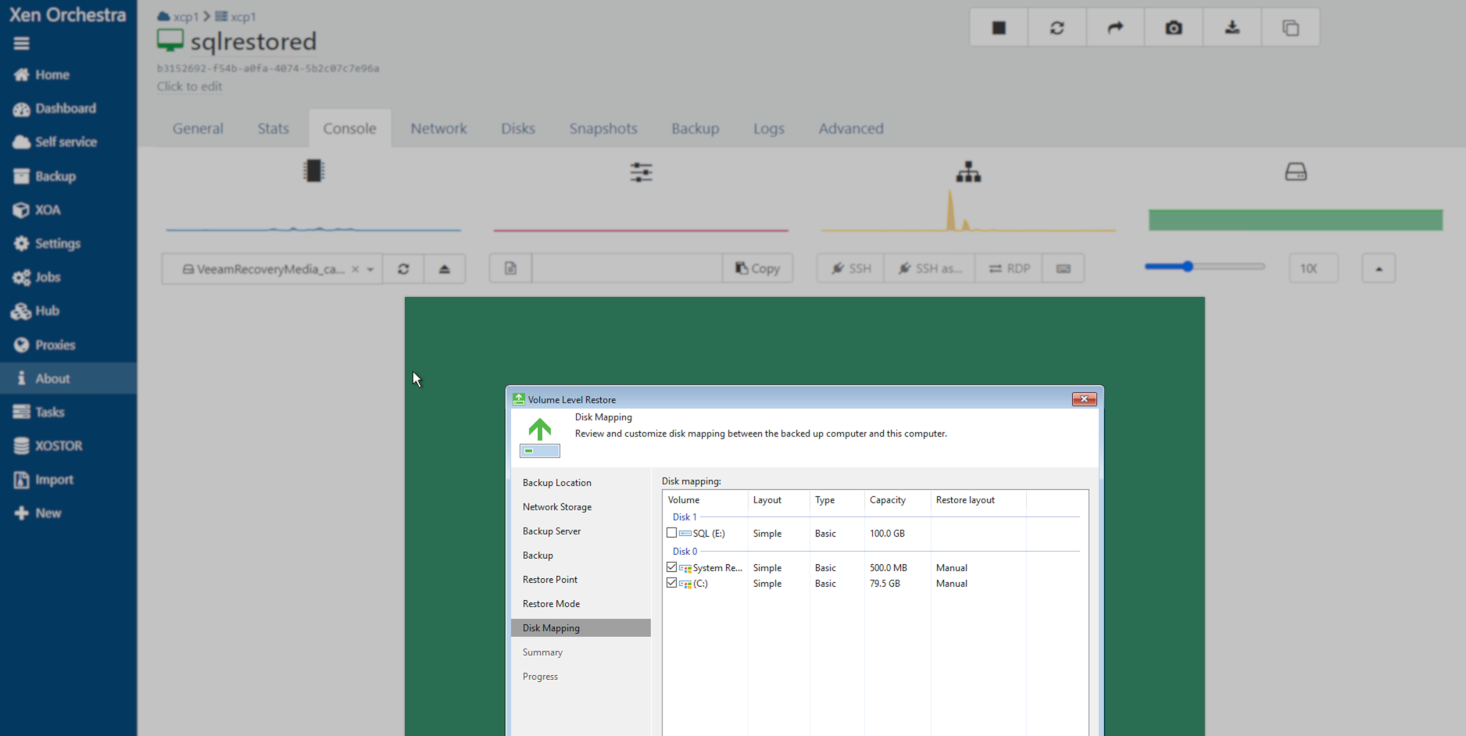Uncheck the (C:) volume checkbox
The width and height of the screenshot is (1466, 736).
[672, 583]
